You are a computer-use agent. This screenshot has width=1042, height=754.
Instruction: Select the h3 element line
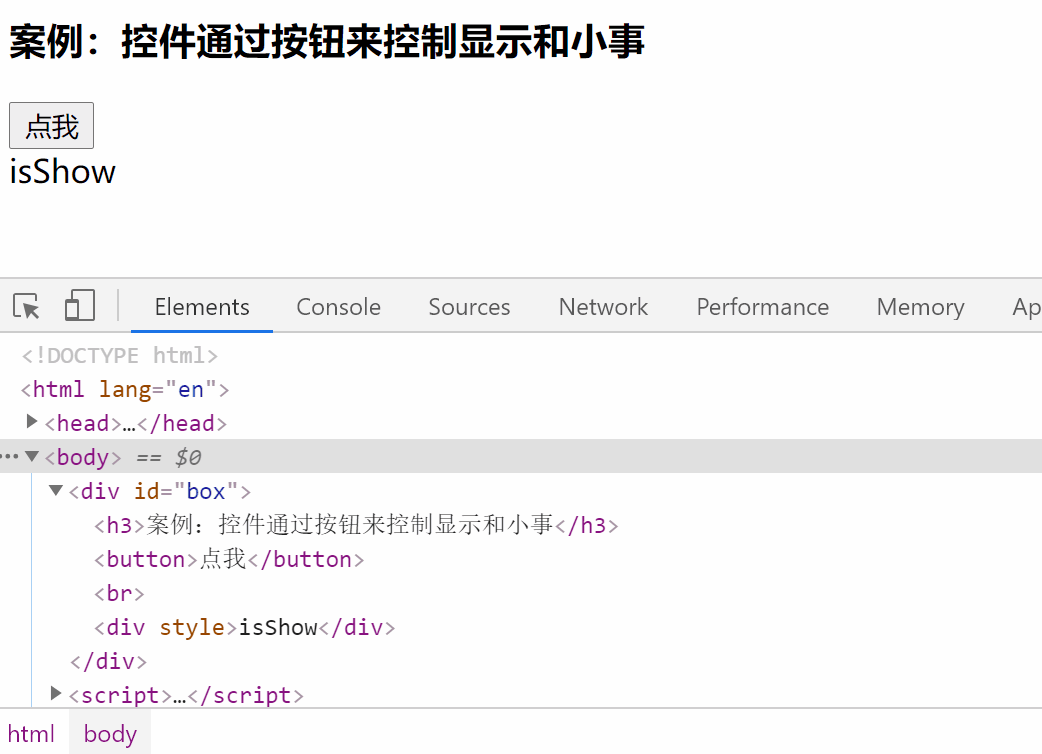356,525
